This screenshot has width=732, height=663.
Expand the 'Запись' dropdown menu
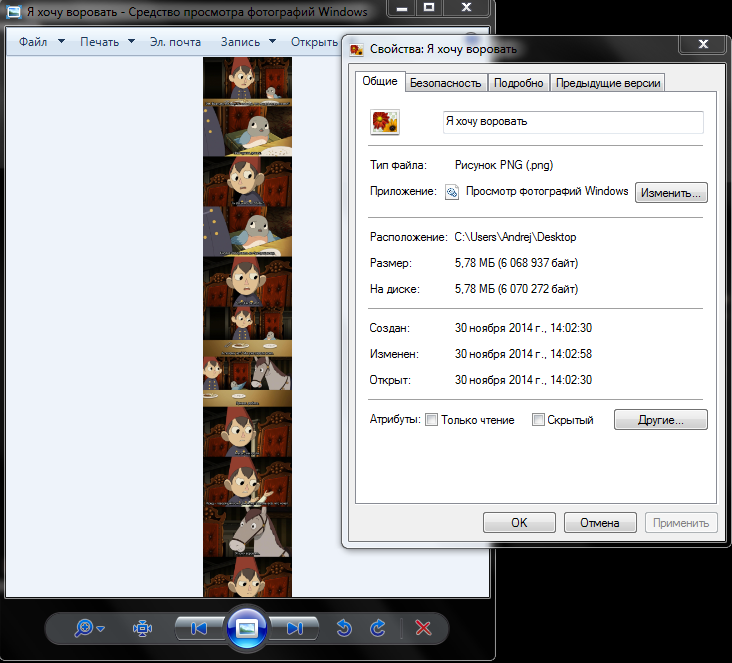[247, 42]
